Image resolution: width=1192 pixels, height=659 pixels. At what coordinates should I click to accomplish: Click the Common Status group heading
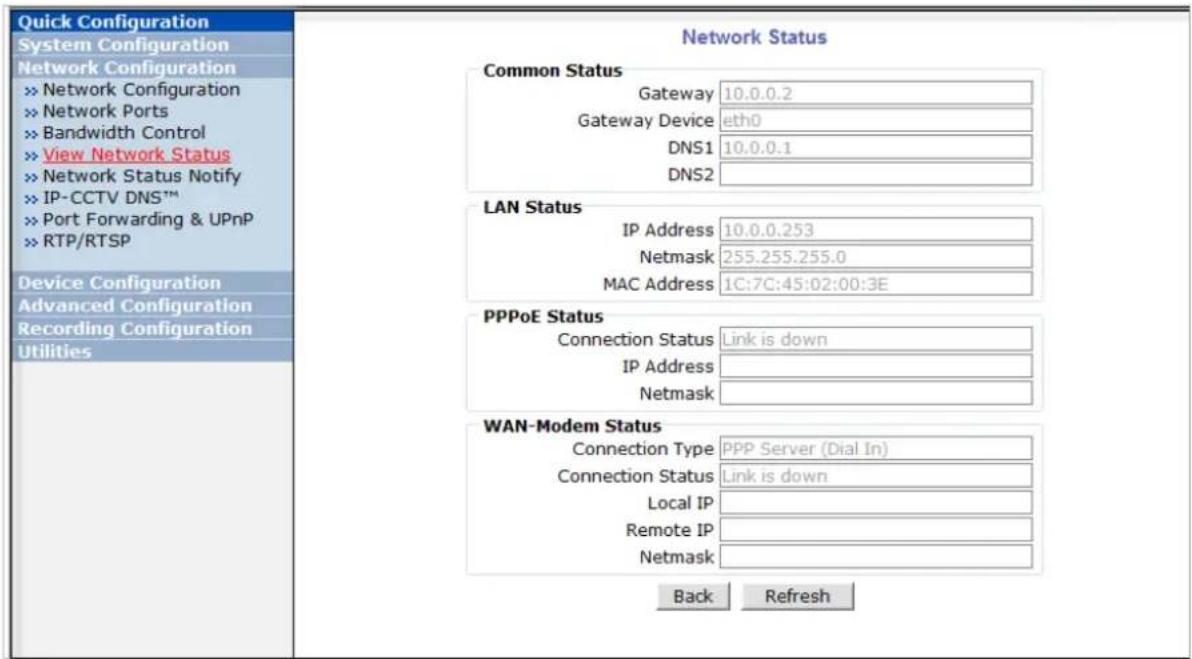pos(553,71)
